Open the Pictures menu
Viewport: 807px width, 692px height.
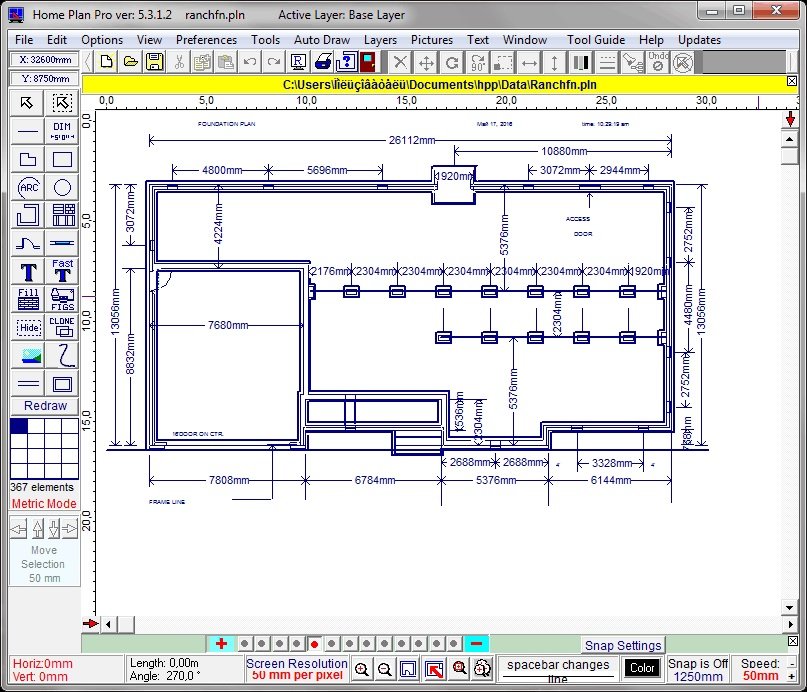[x=432, y=40]
